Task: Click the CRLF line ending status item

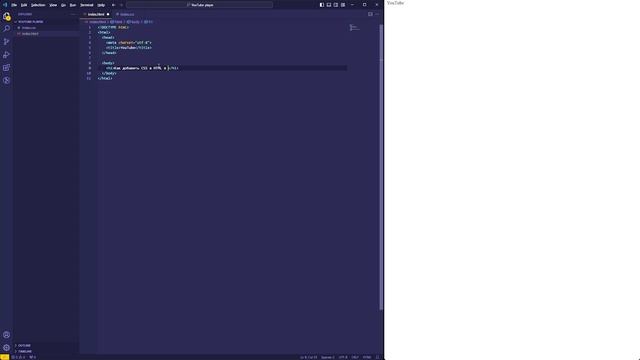Action: 355,357
